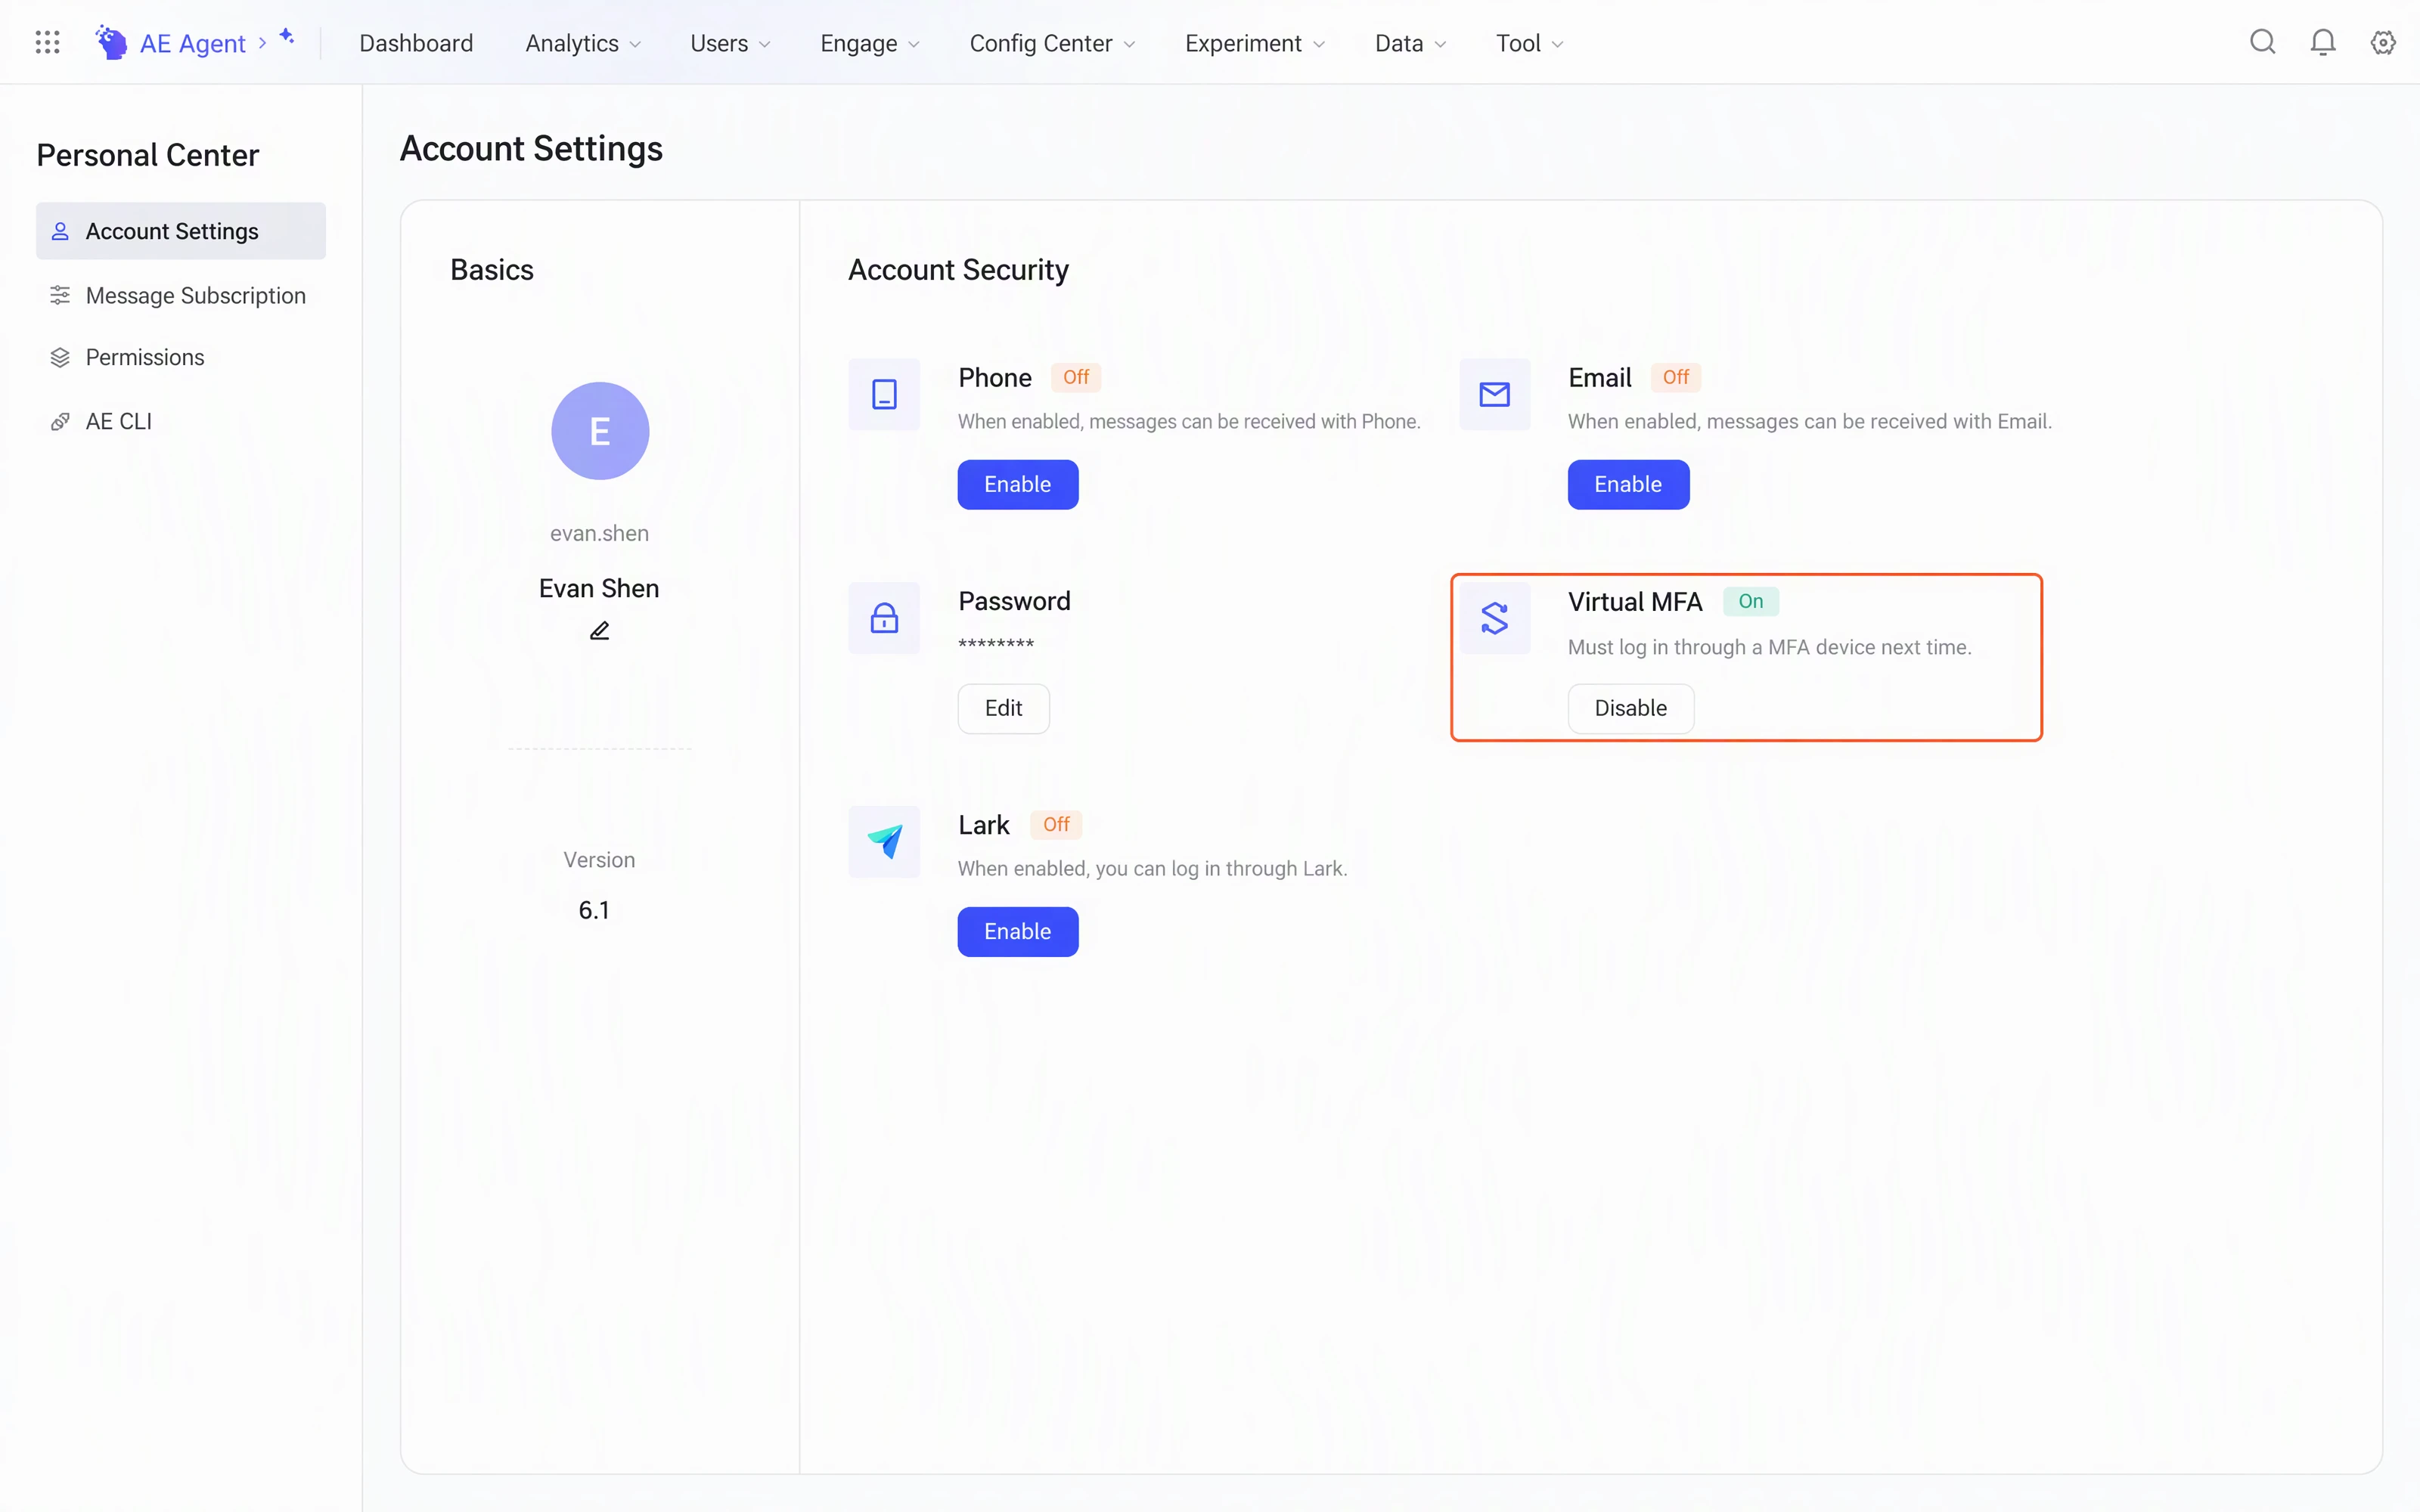The height and width of the screenshot is (1512, 2420).
Task: Click the AE Agent breadcrumb link
Action: 192,43
